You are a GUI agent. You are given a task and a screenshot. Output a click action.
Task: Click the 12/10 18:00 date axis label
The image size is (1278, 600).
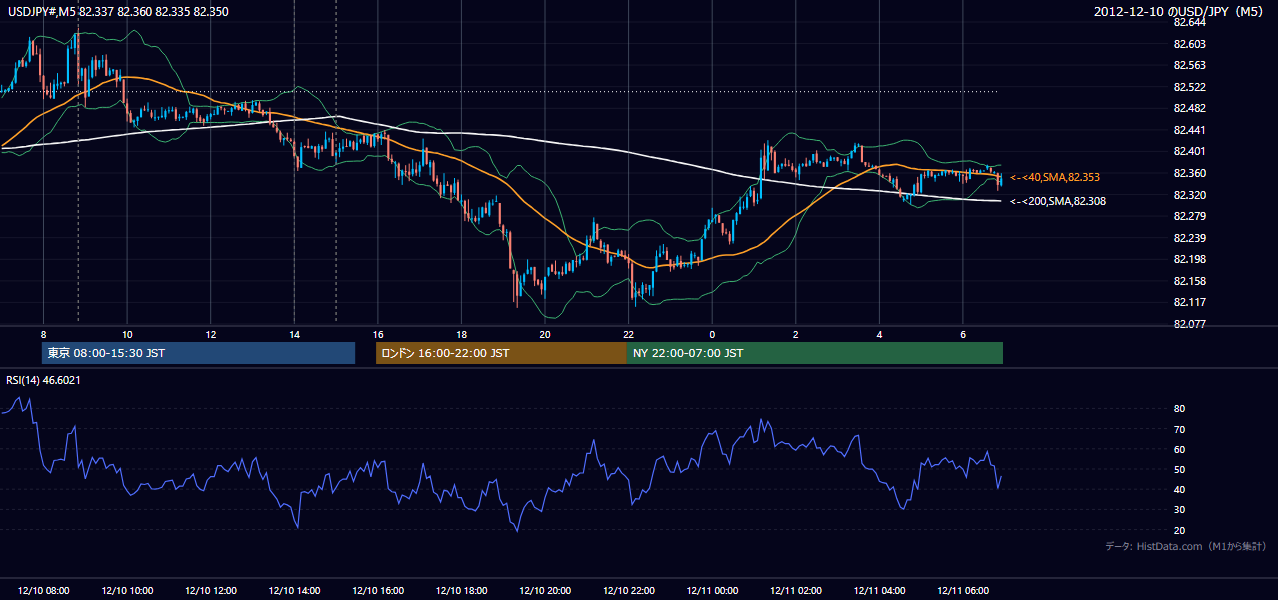[461, 591]
